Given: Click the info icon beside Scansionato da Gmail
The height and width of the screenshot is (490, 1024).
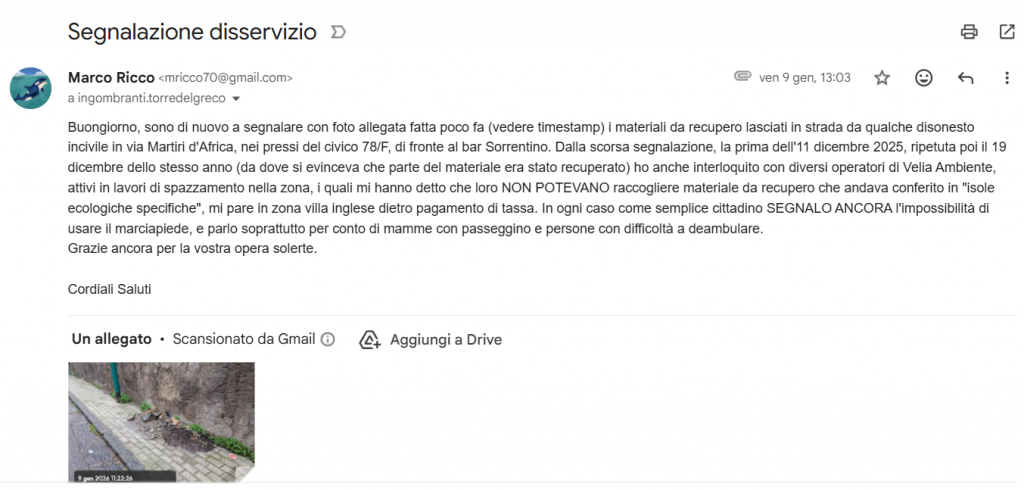Looking at the screenshot, I should 327,339.
